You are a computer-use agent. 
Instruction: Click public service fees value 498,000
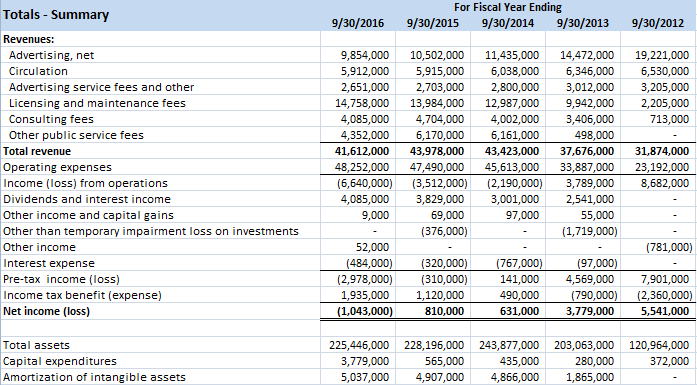pyautogui.click(x=594, y=135)
